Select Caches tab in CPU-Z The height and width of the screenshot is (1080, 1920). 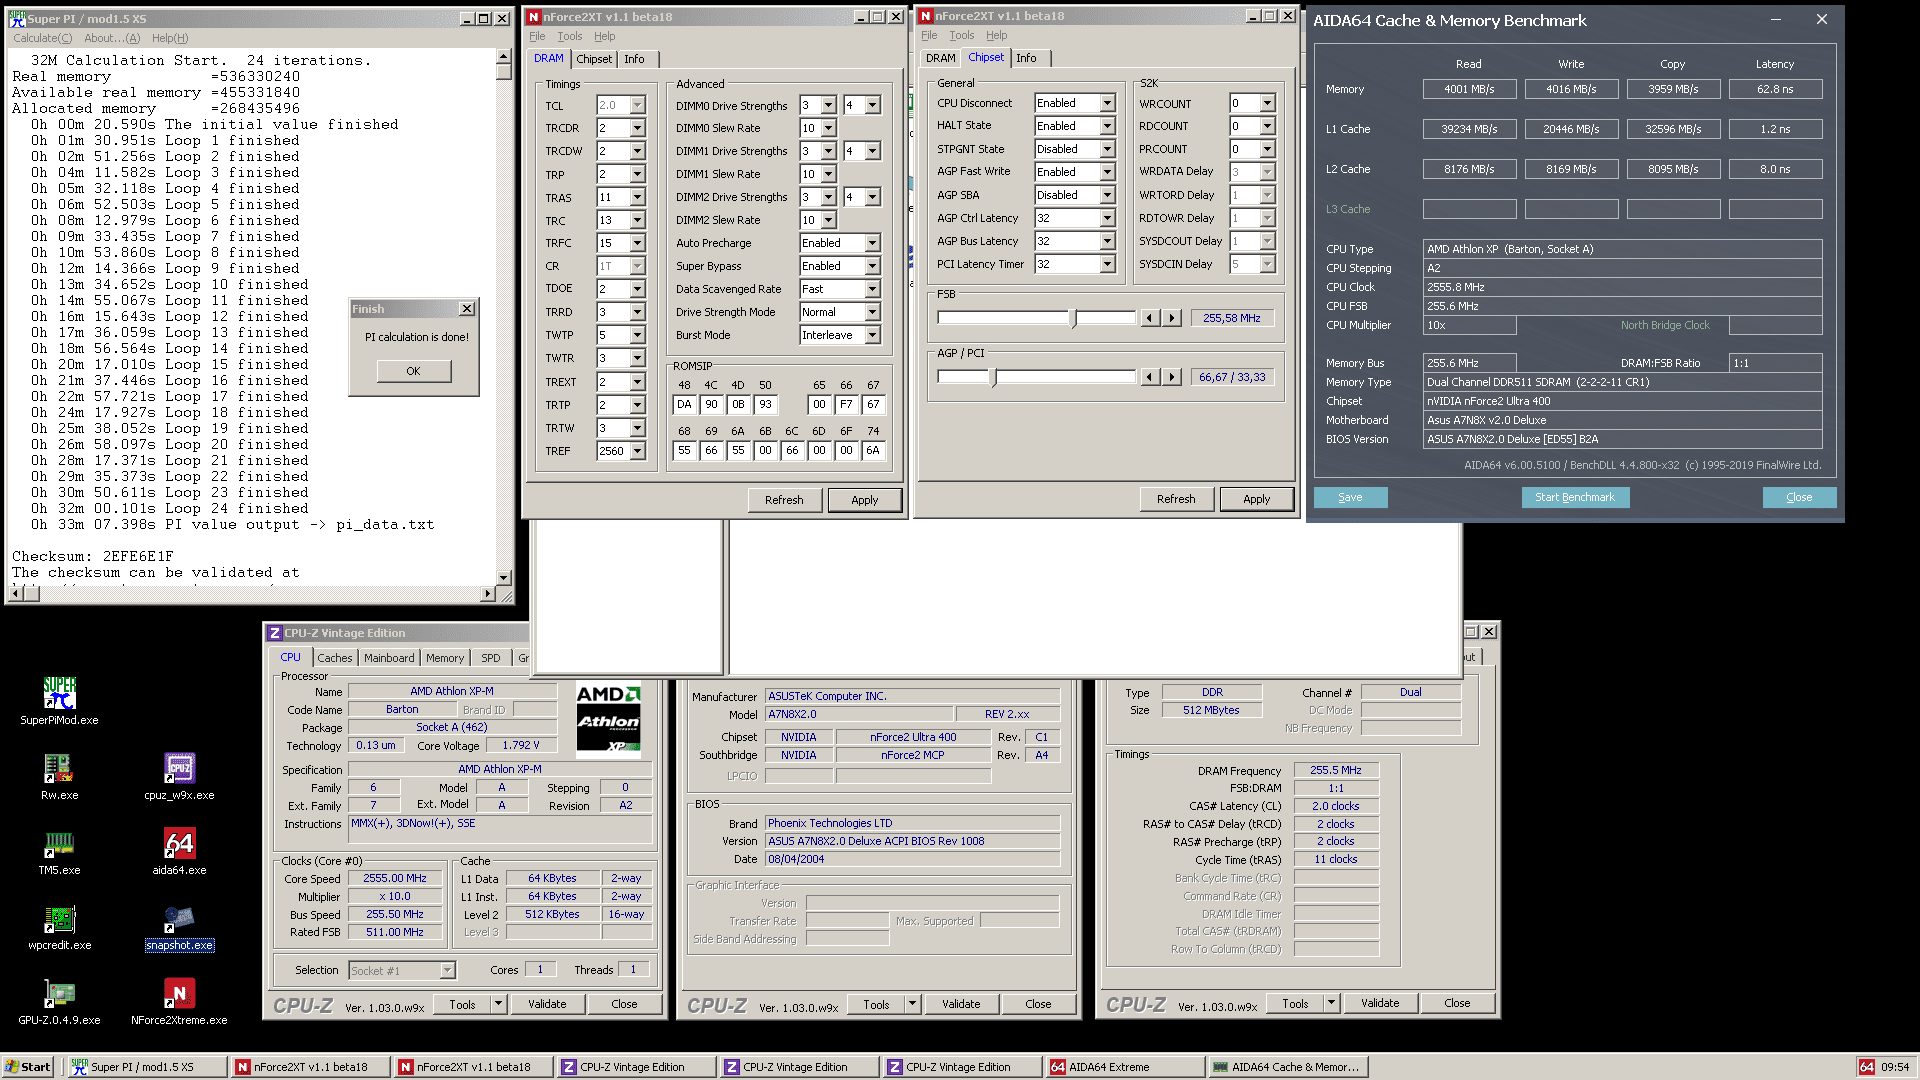334,658
